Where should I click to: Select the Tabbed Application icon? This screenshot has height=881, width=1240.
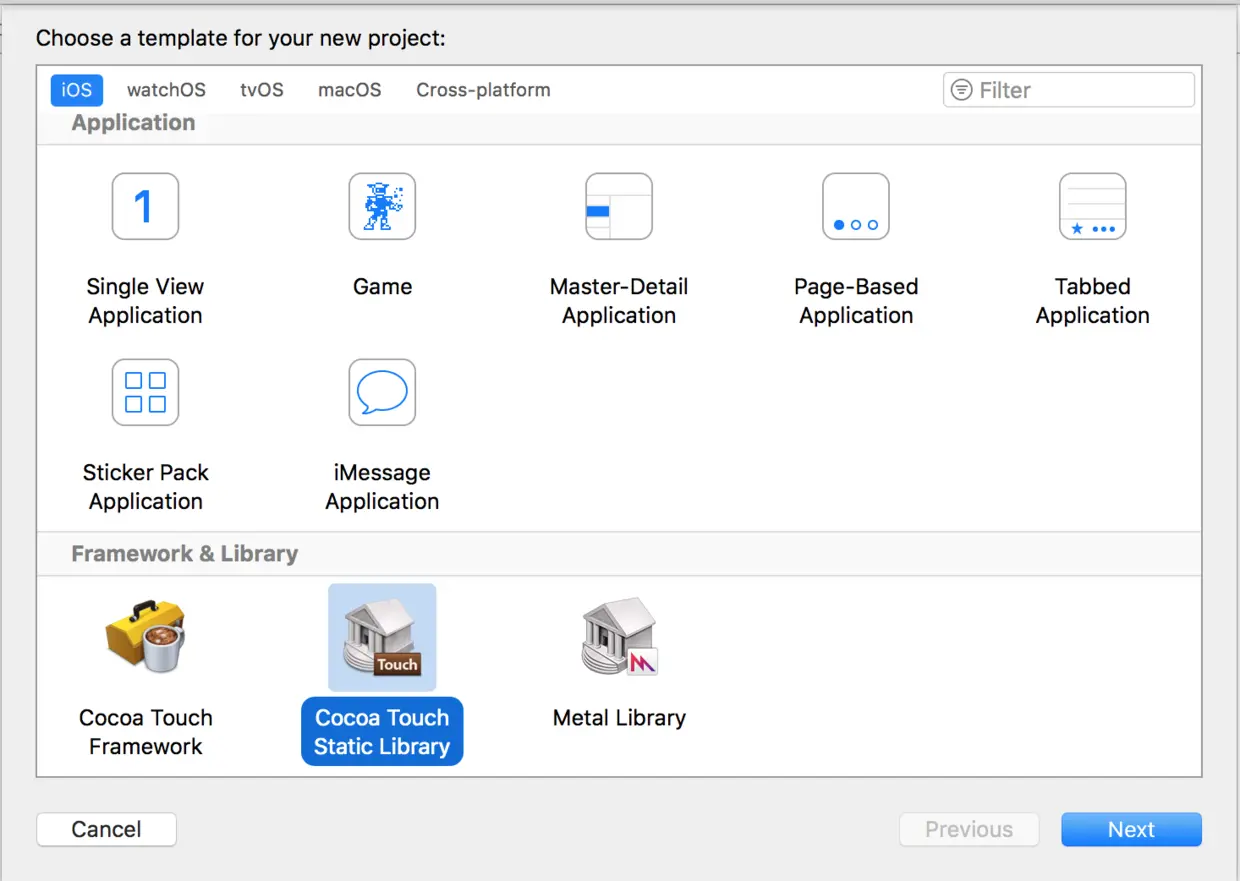[1093, 206]
